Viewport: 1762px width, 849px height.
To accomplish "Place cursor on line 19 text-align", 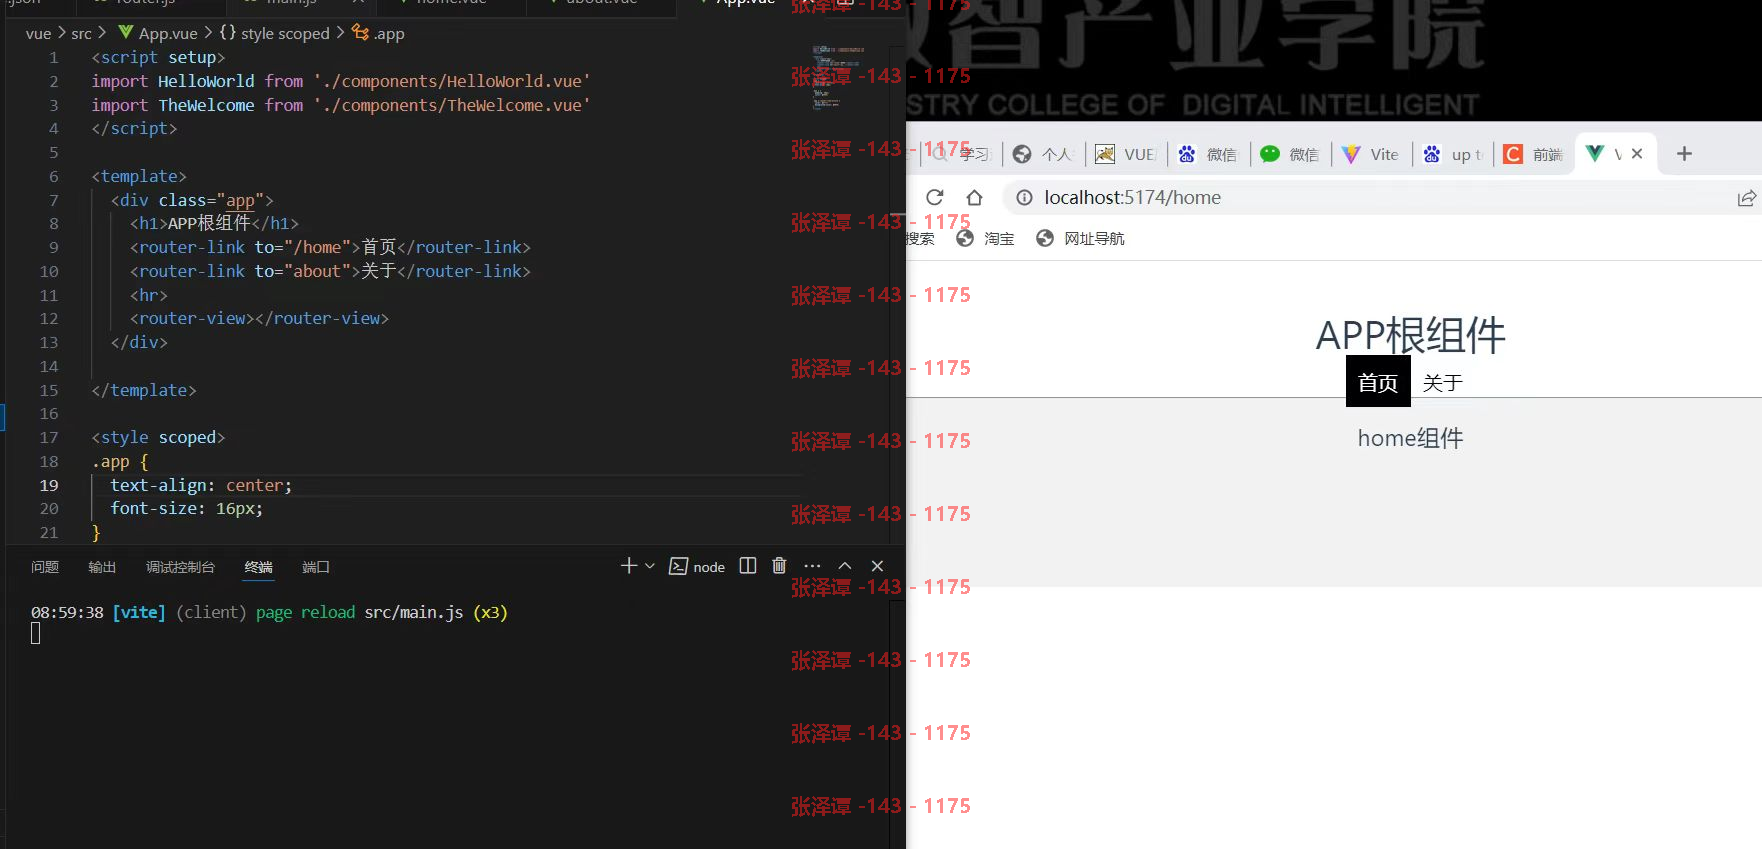I will pyautogui.click(x=201, y=485).
